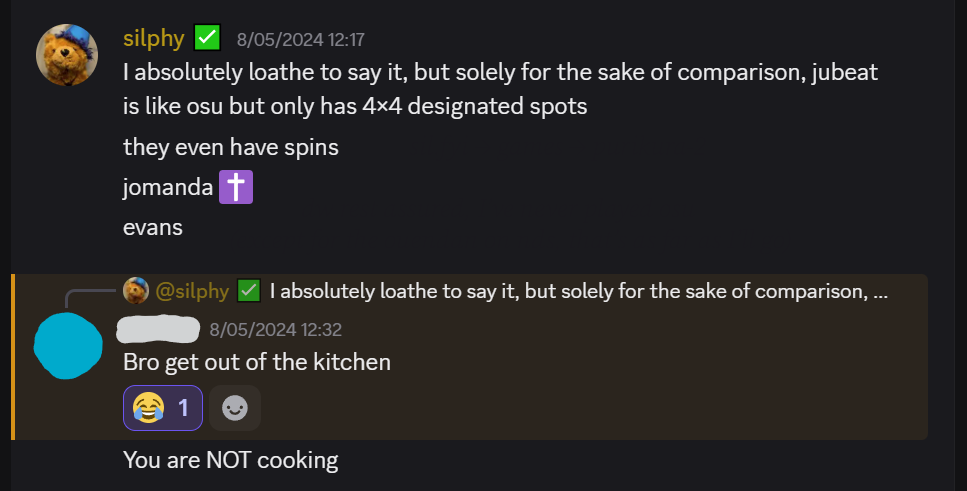Click the small silphy avatar in reply preview
This screenshot has height=491, width=967.
tap(136, 291)
